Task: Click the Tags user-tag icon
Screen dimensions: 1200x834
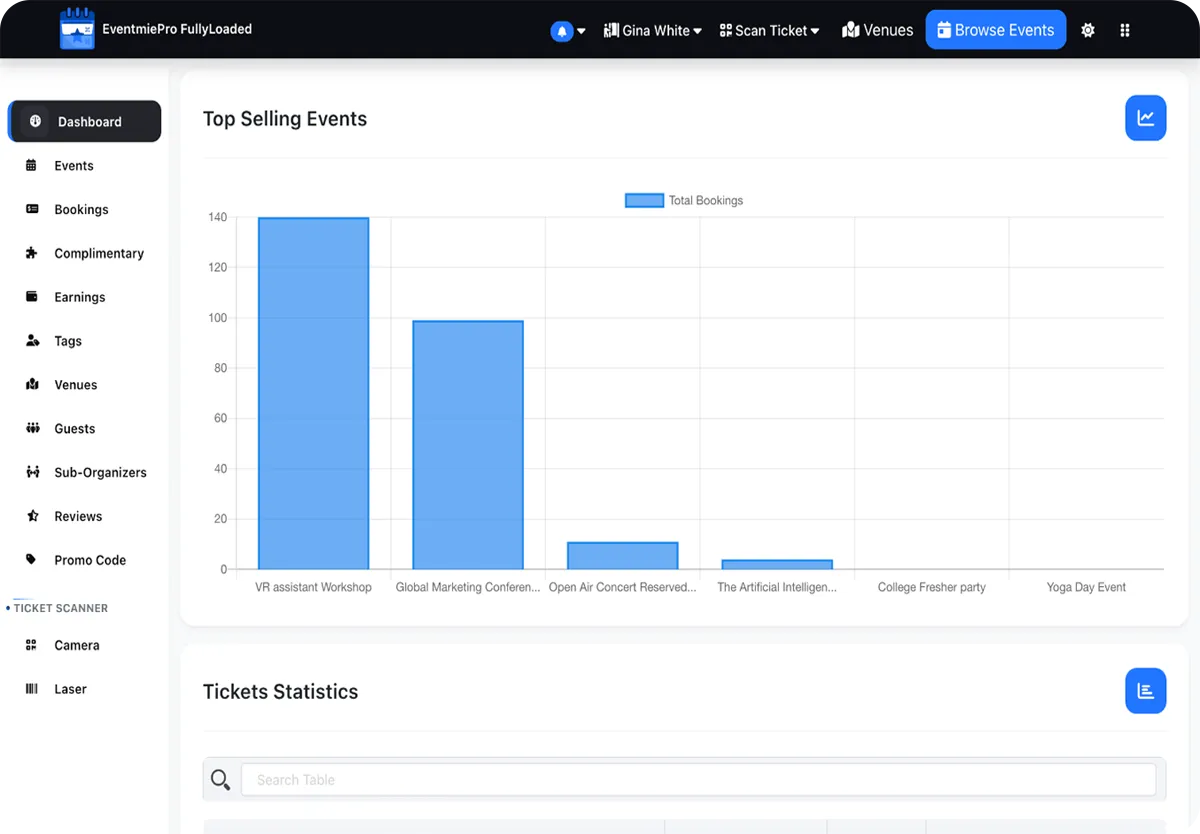Action: click(x=32, y=340)
